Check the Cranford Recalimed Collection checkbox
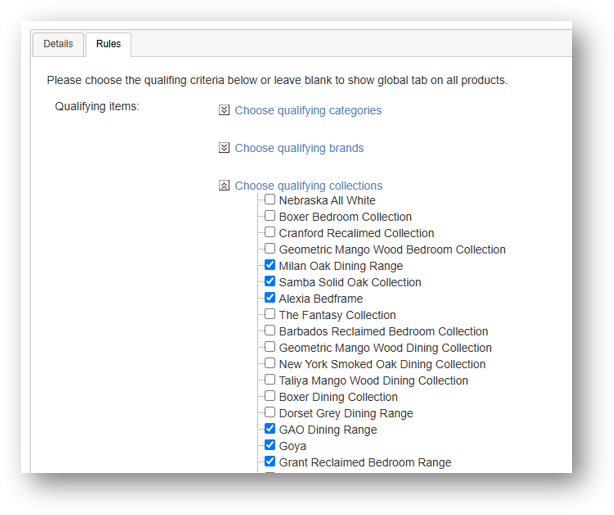The width and height of the screenshot is (614, 515). (270, 232)
